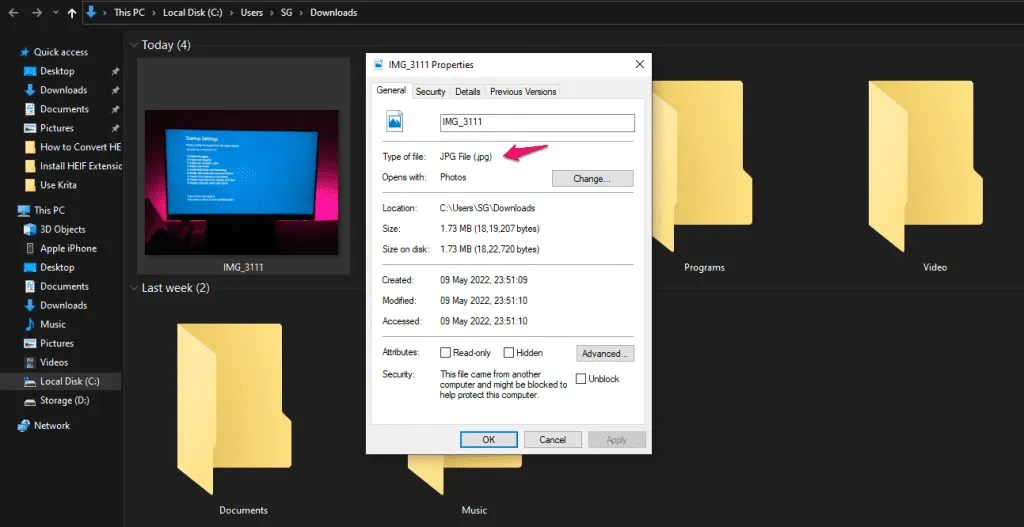This screenshot has height=527, width=1024.
Task: Select Local Disk (C:) drive in sidebar
Action: [x=69, y=381]
